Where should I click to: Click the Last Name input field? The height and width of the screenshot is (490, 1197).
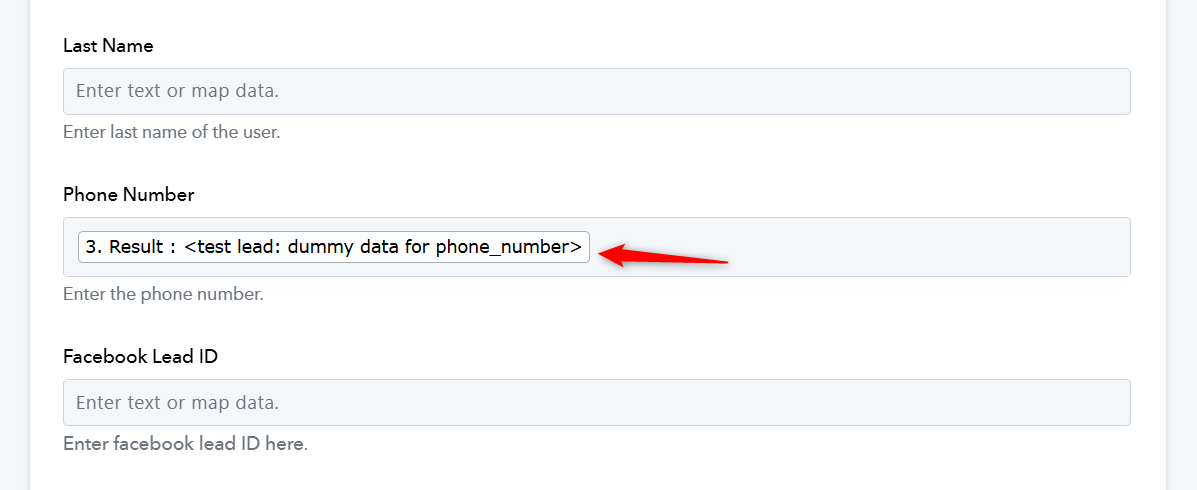596,91
